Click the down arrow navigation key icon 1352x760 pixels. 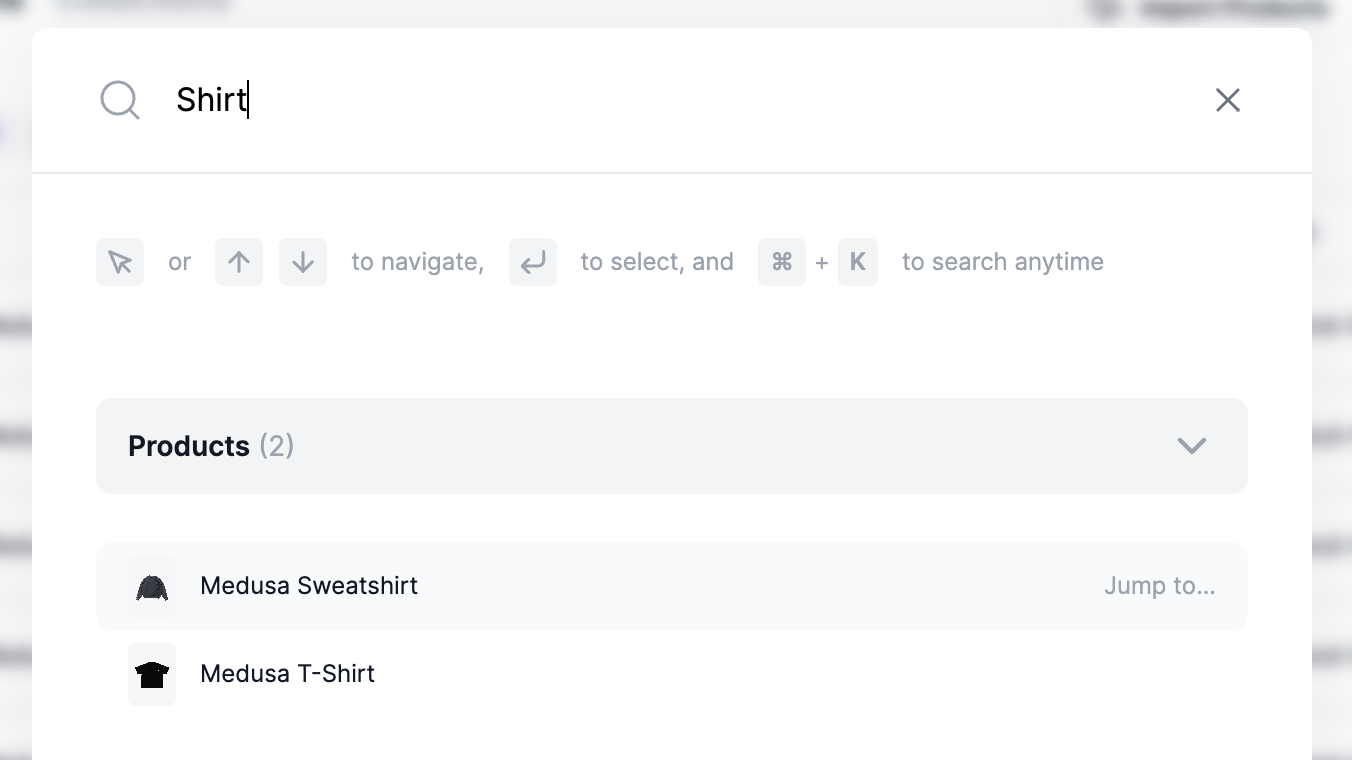(302, 261)
